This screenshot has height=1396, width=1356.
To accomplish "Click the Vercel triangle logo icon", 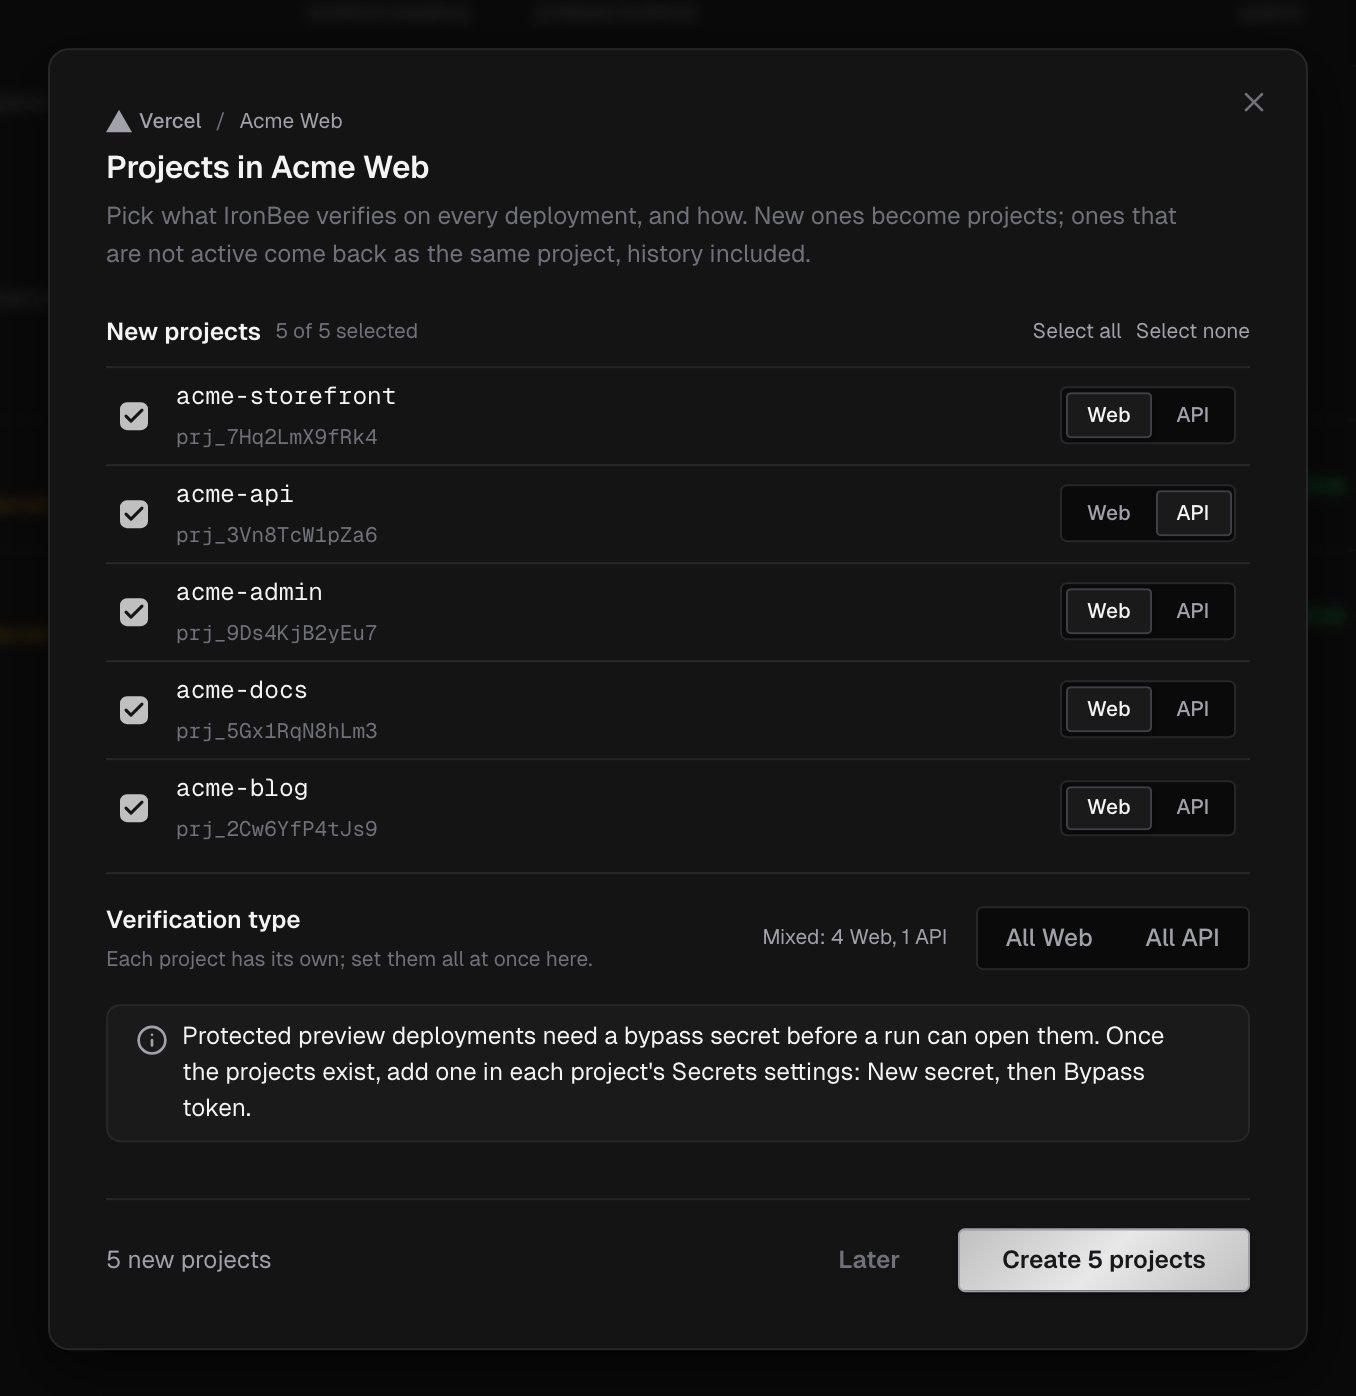I will tap(119, 122).
